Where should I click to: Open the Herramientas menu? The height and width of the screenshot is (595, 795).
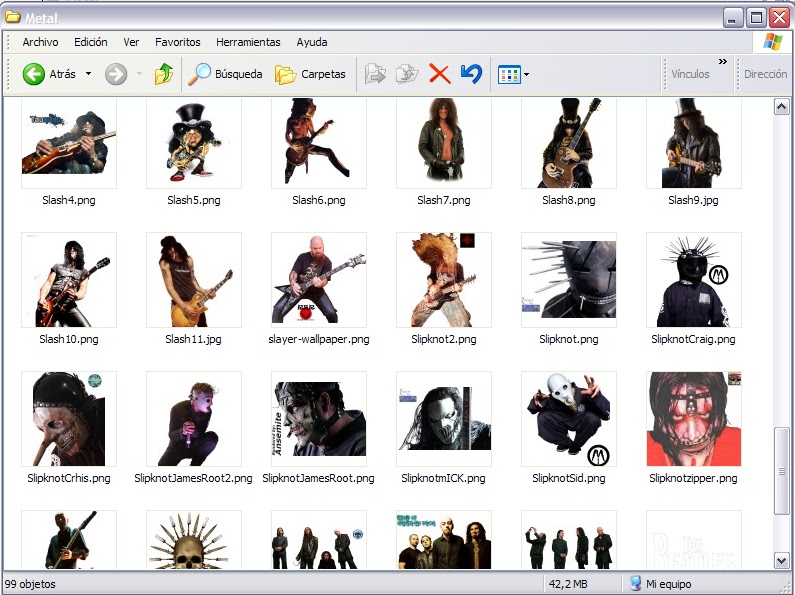(x=248, y=42)
